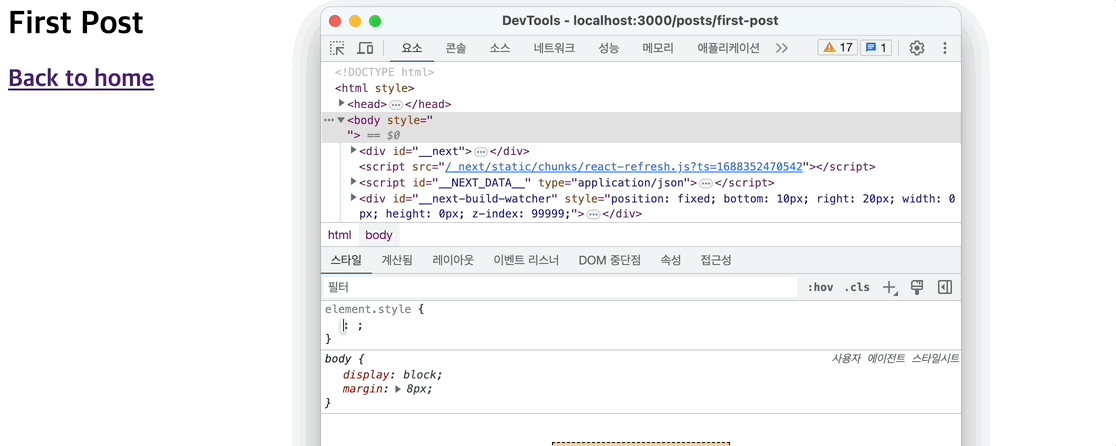Select the <!DOCTYPE html> line
1116x446 pixels.
coord(384,72)
